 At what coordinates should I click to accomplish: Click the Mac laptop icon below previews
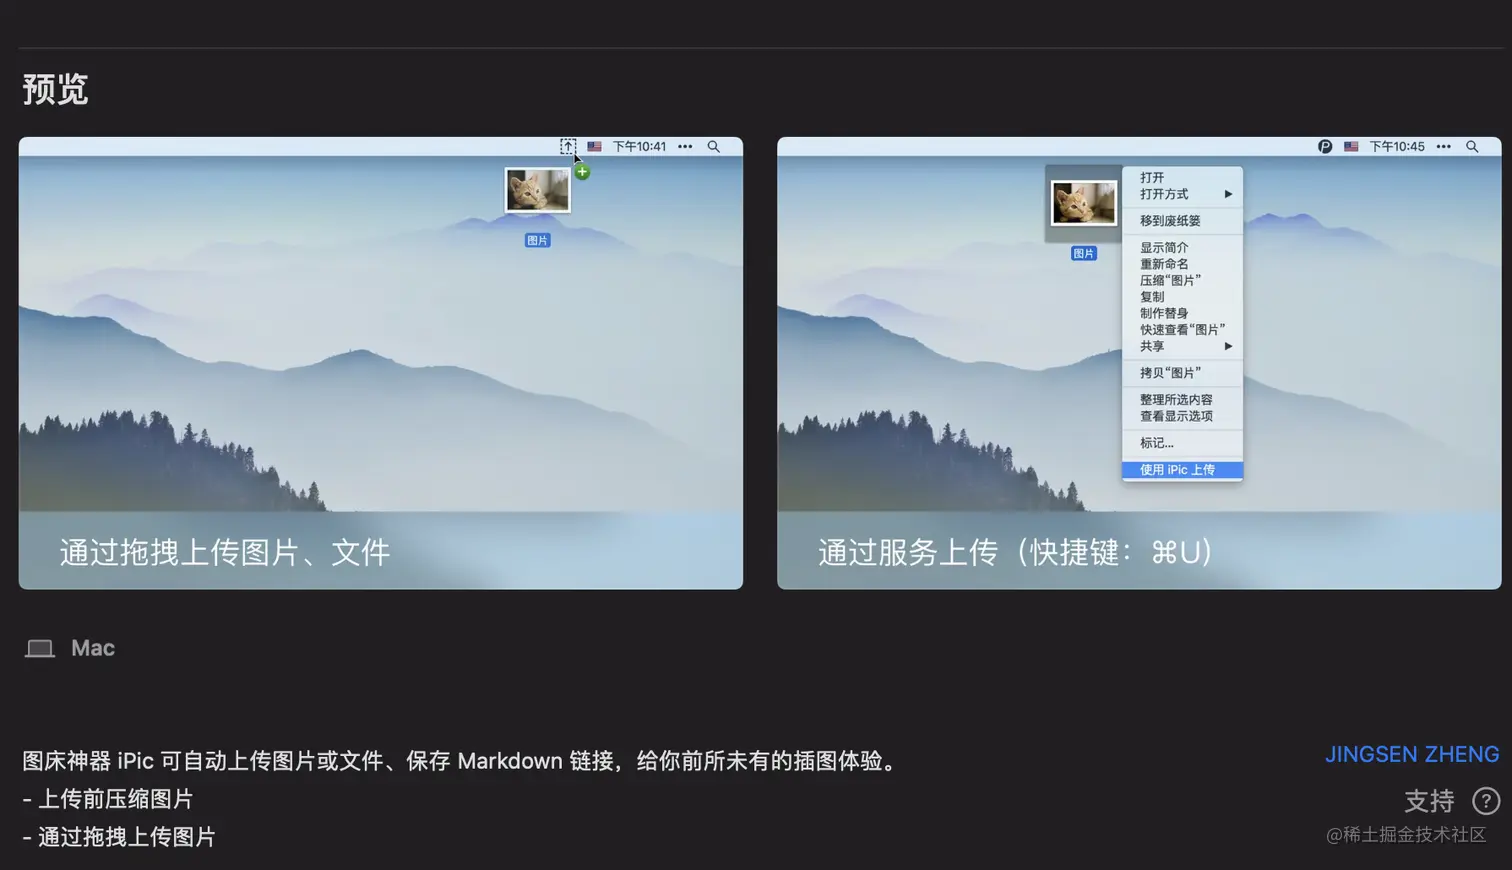(x=40, y=648)
